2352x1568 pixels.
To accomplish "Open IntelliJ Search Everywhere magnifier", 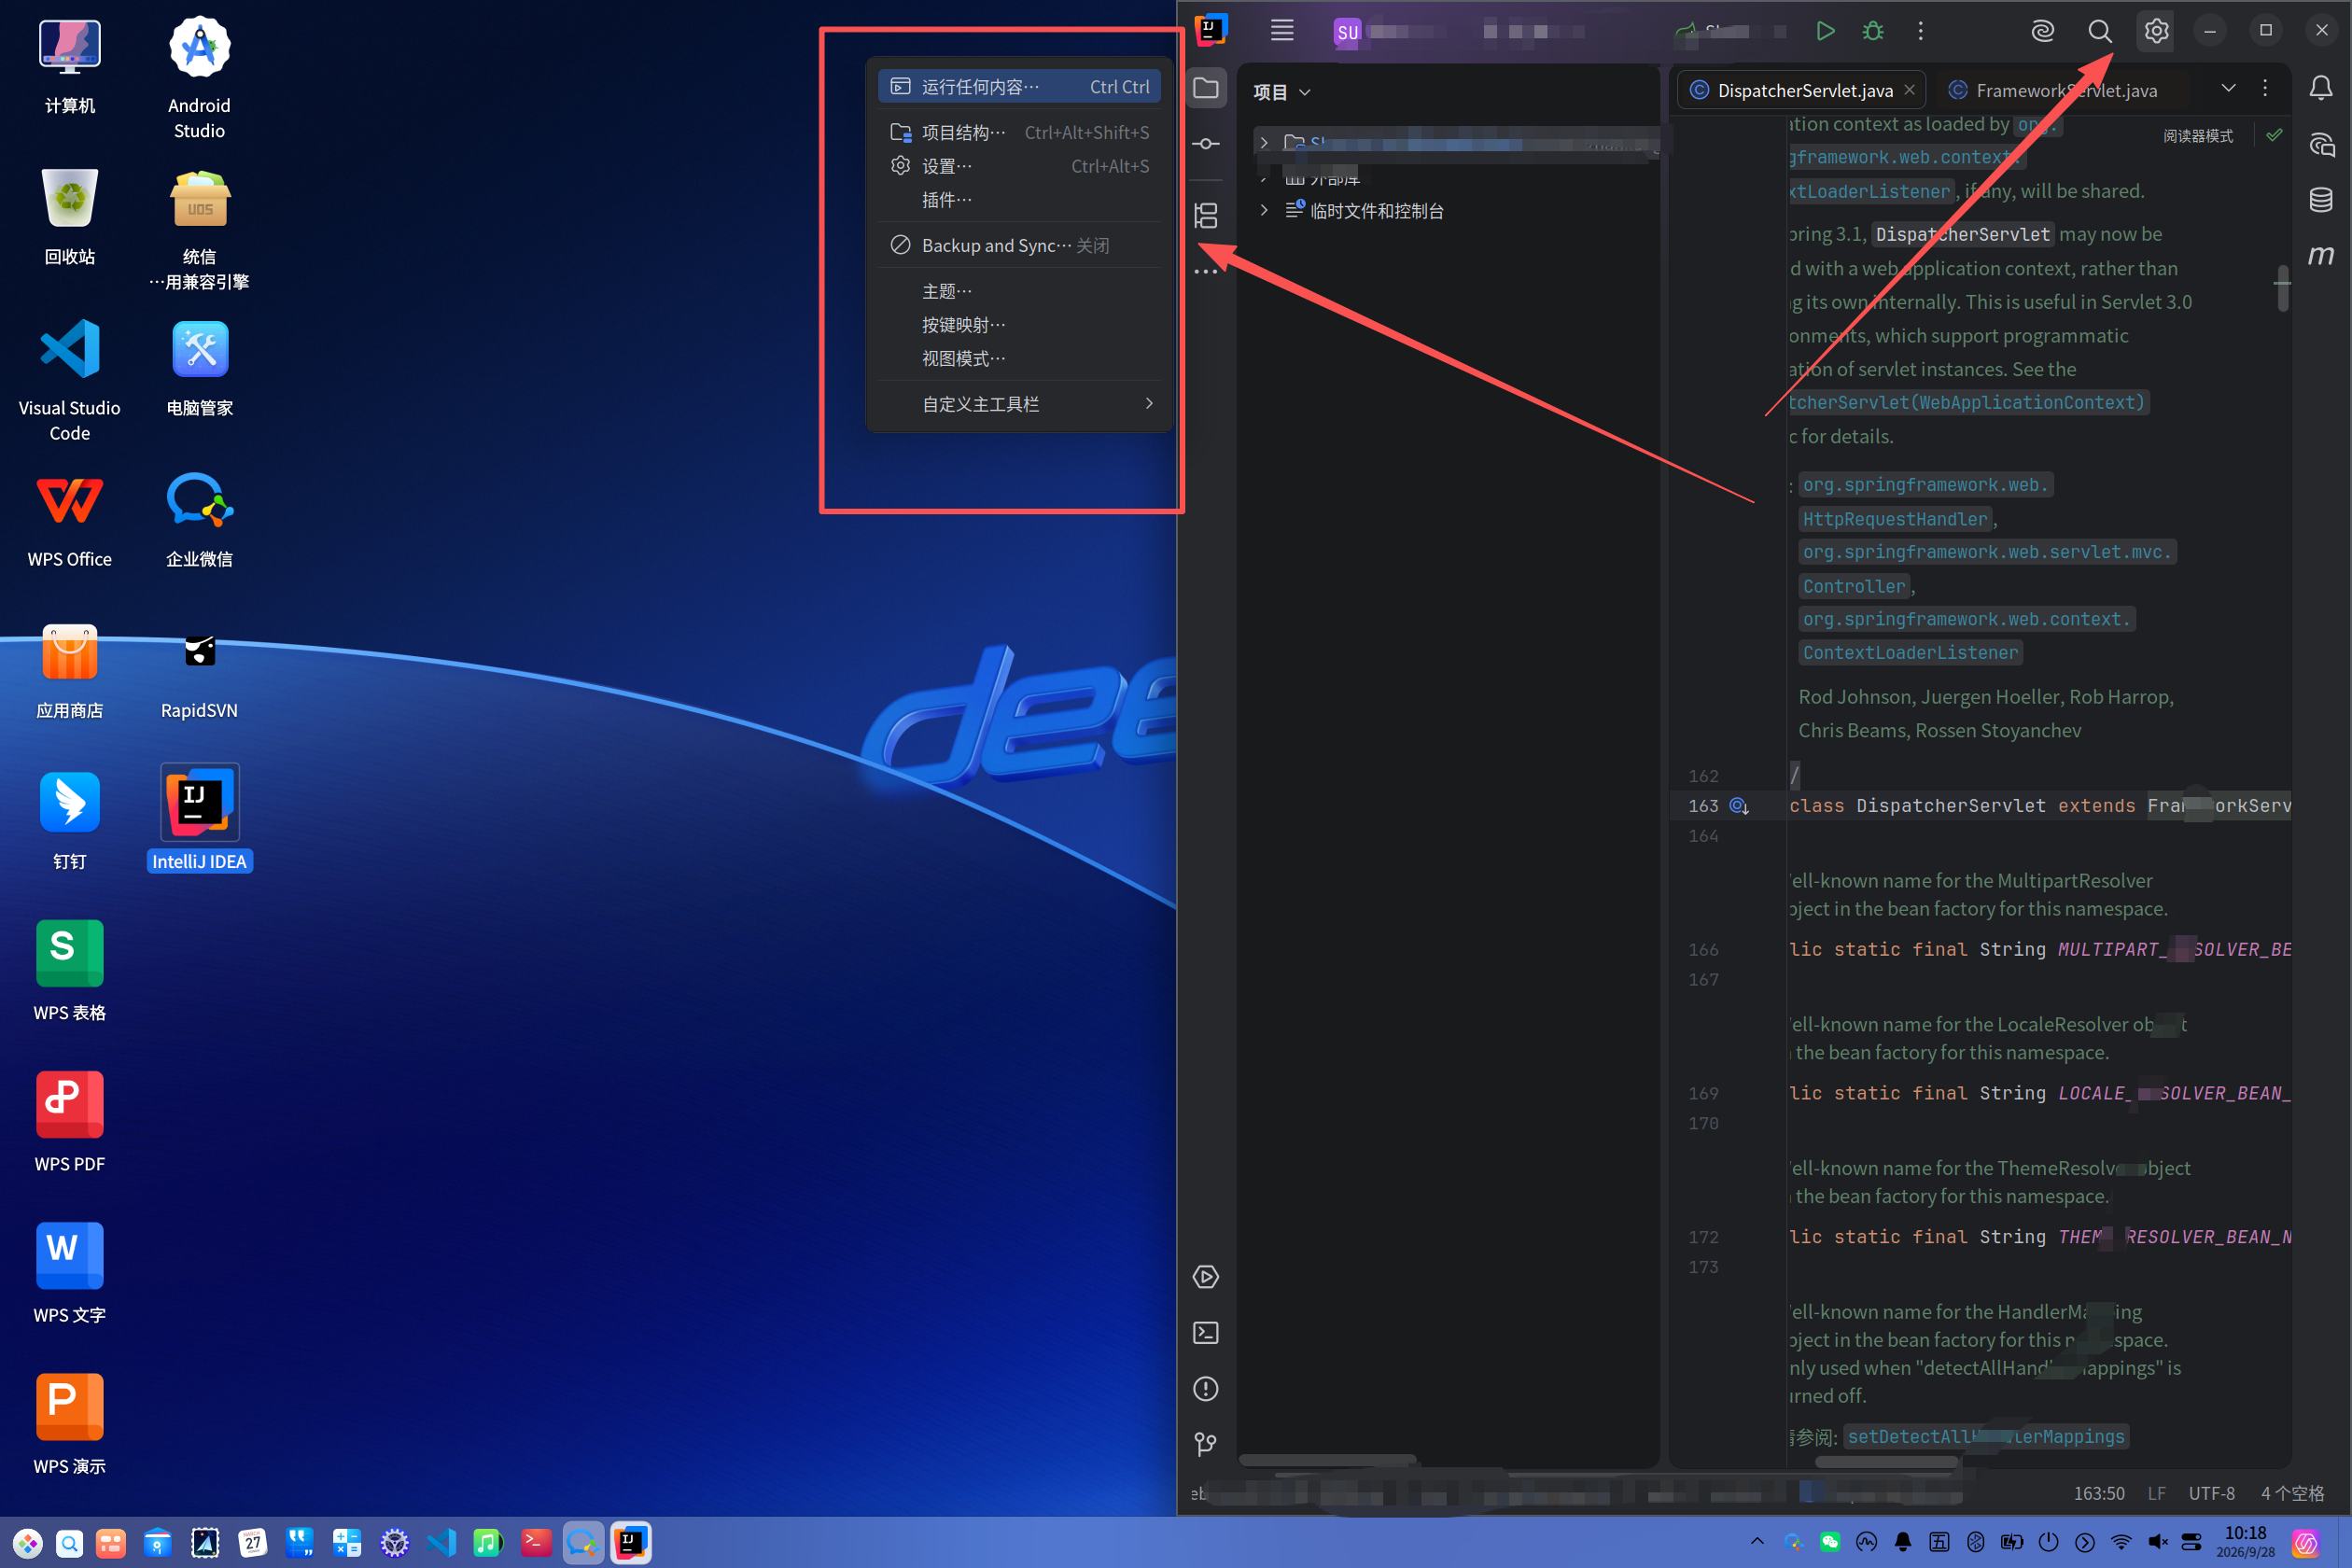I will click(x=2100, y=31).
